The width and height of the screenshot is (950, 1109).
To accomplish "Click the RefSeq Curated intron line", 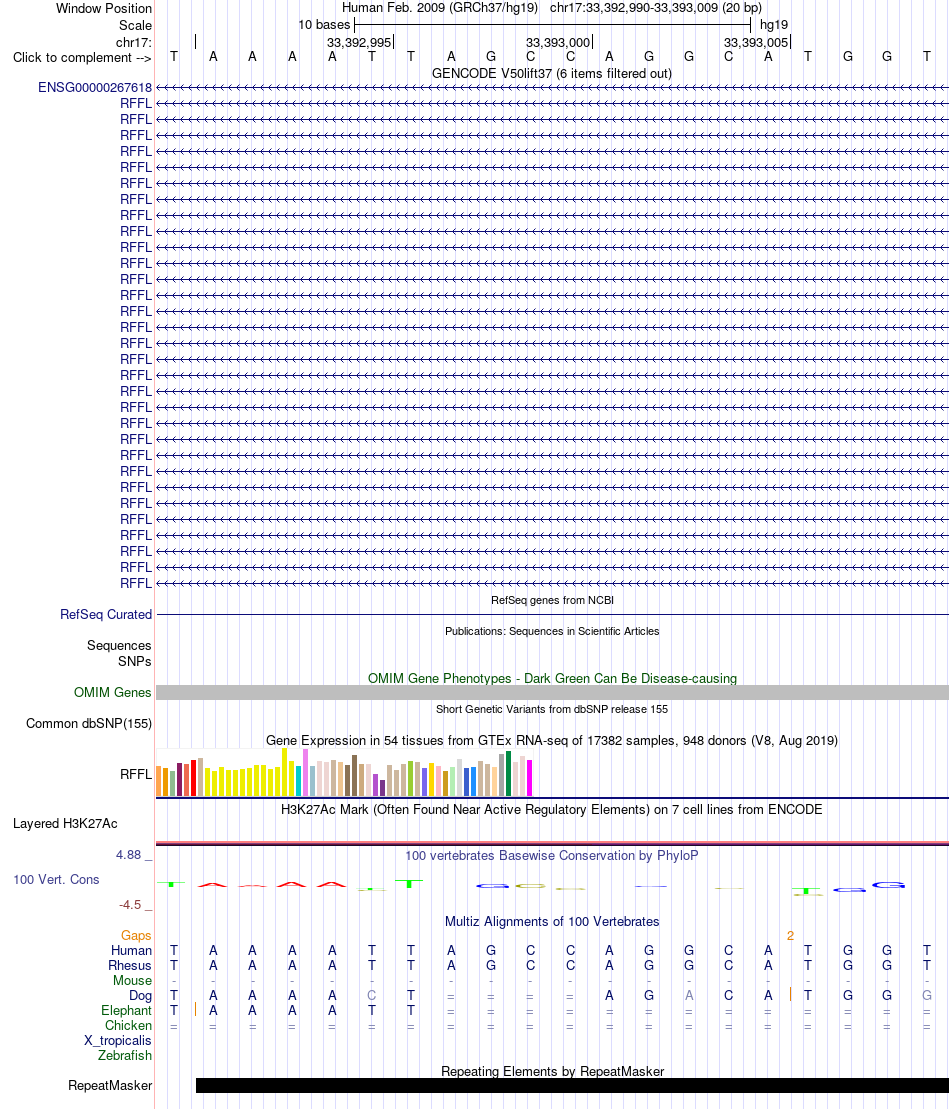I will (552, 615).
